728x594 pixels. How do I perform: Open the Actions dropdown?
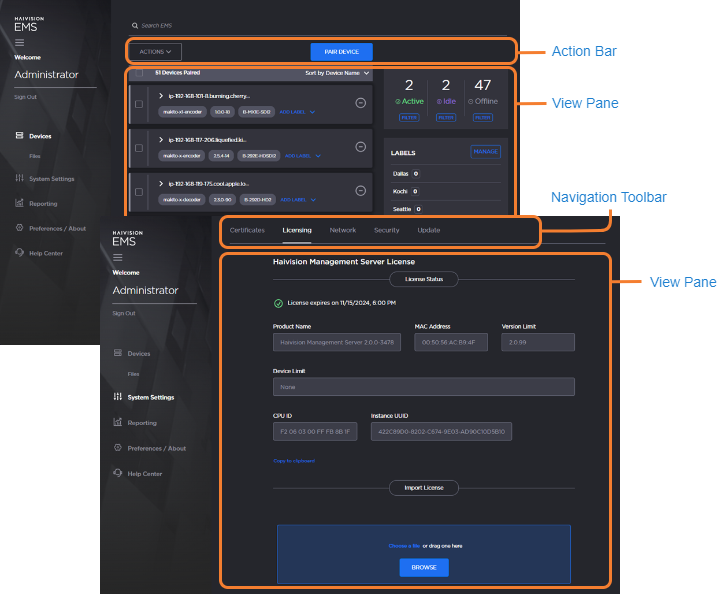coord(155,51)
